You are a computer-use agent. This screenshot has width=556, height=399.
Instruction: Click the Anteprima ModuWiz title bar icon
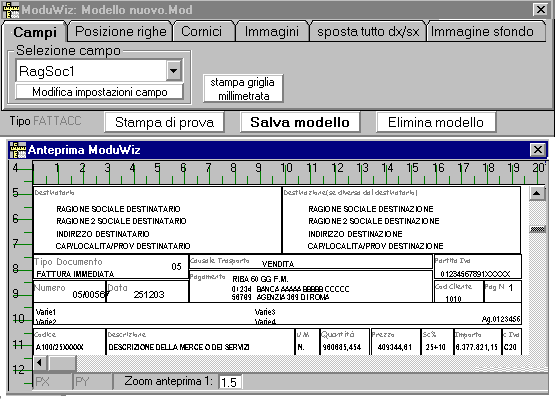click(x=18, y=150)
